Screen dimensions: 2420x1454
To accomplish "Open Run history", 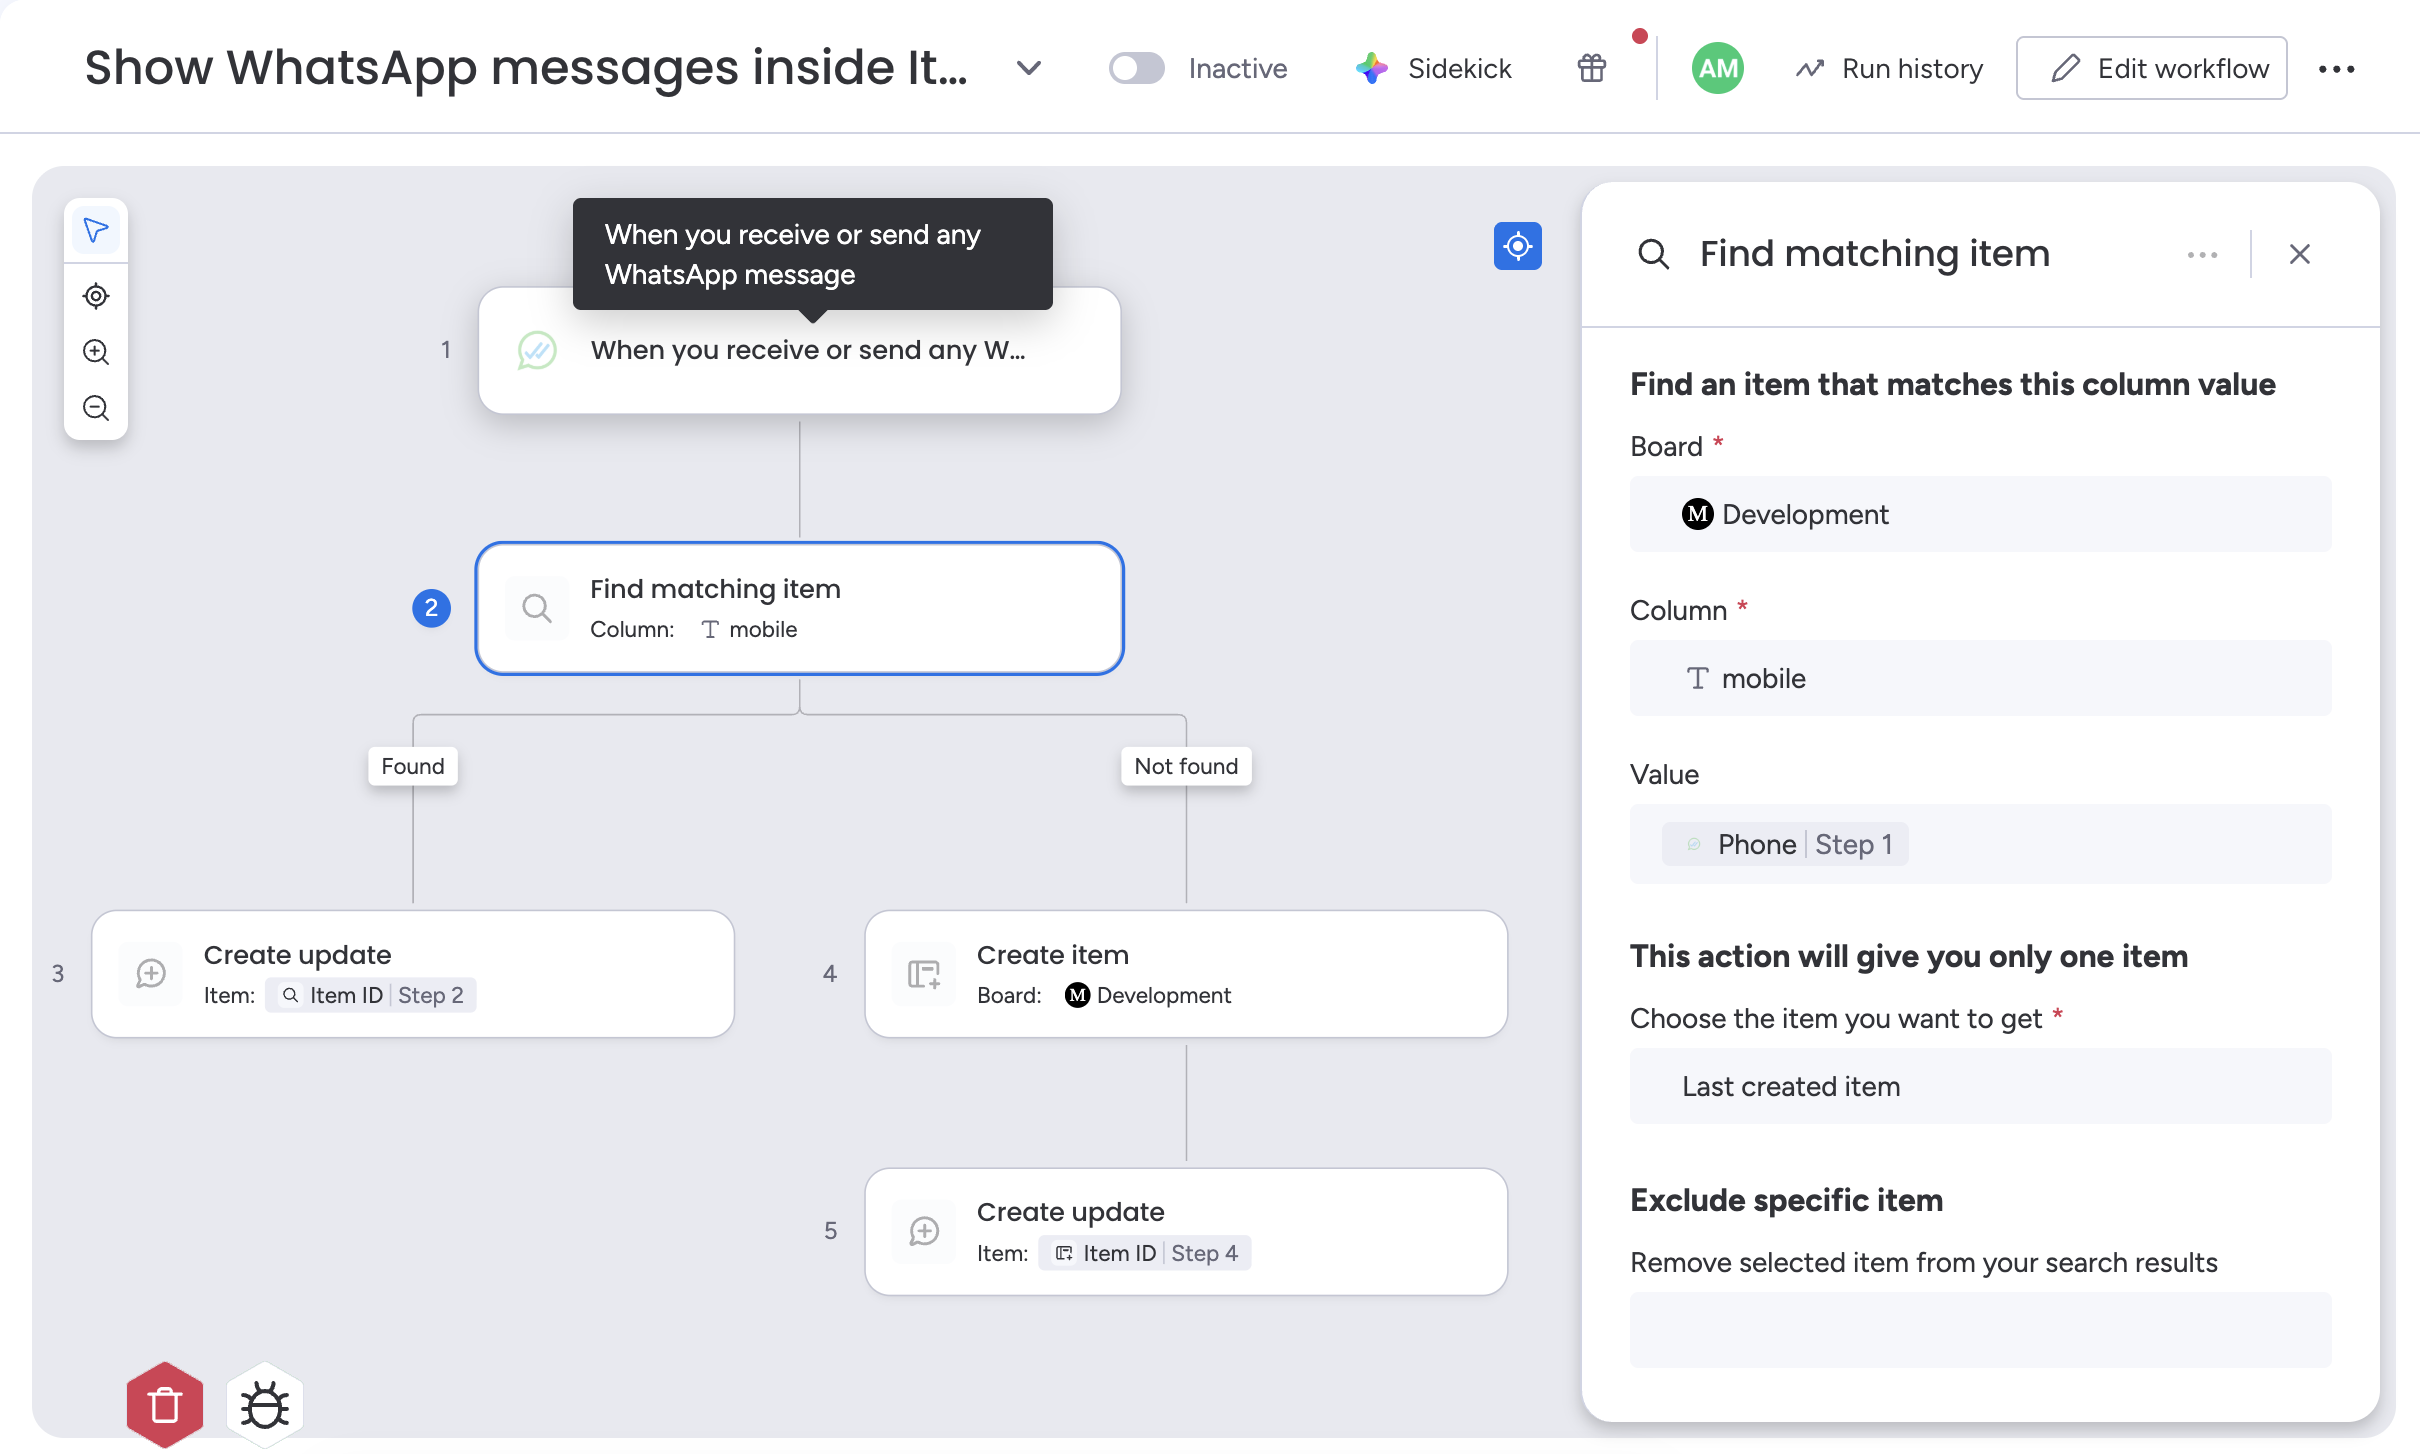I will click(x=1889, y=68).
